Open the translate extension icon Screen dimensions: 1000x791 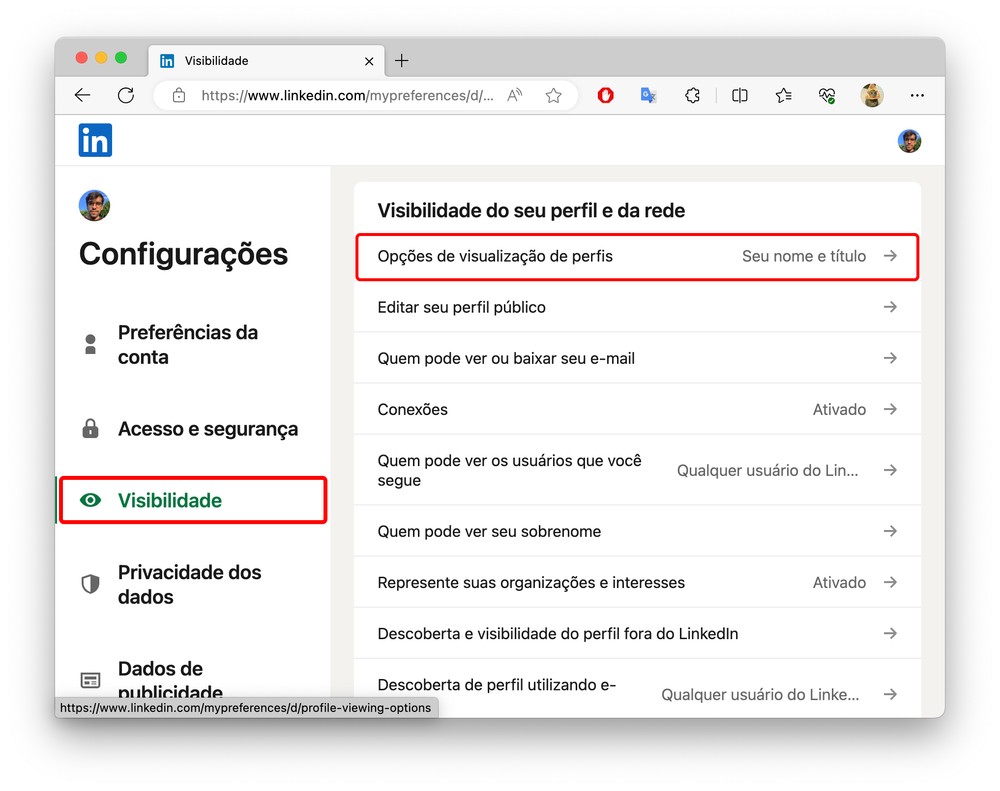point(648,96)
